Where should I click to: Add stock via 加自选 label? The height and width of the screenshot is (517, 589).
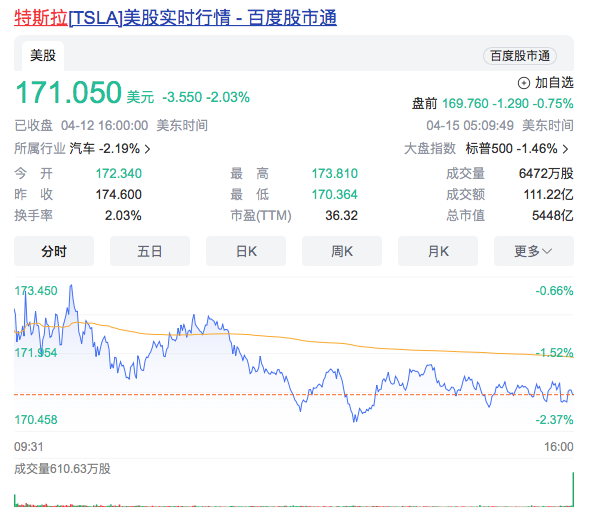[554, 83]
